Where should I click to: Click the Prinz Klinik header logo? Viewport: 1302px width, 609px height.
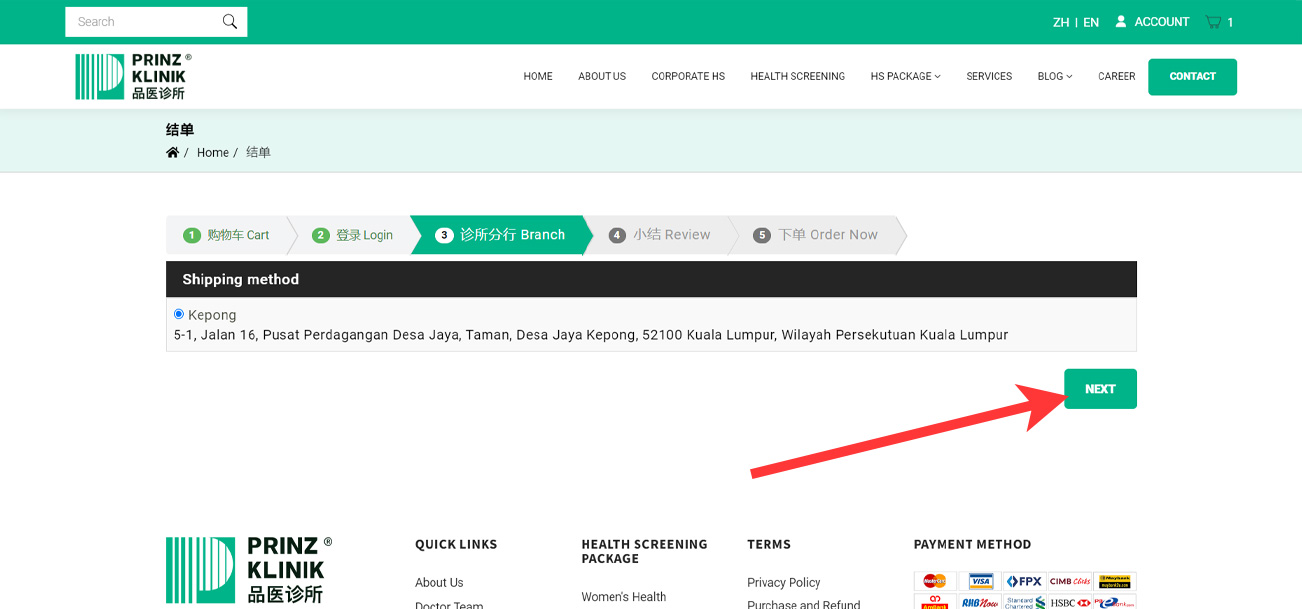point(133,77)
